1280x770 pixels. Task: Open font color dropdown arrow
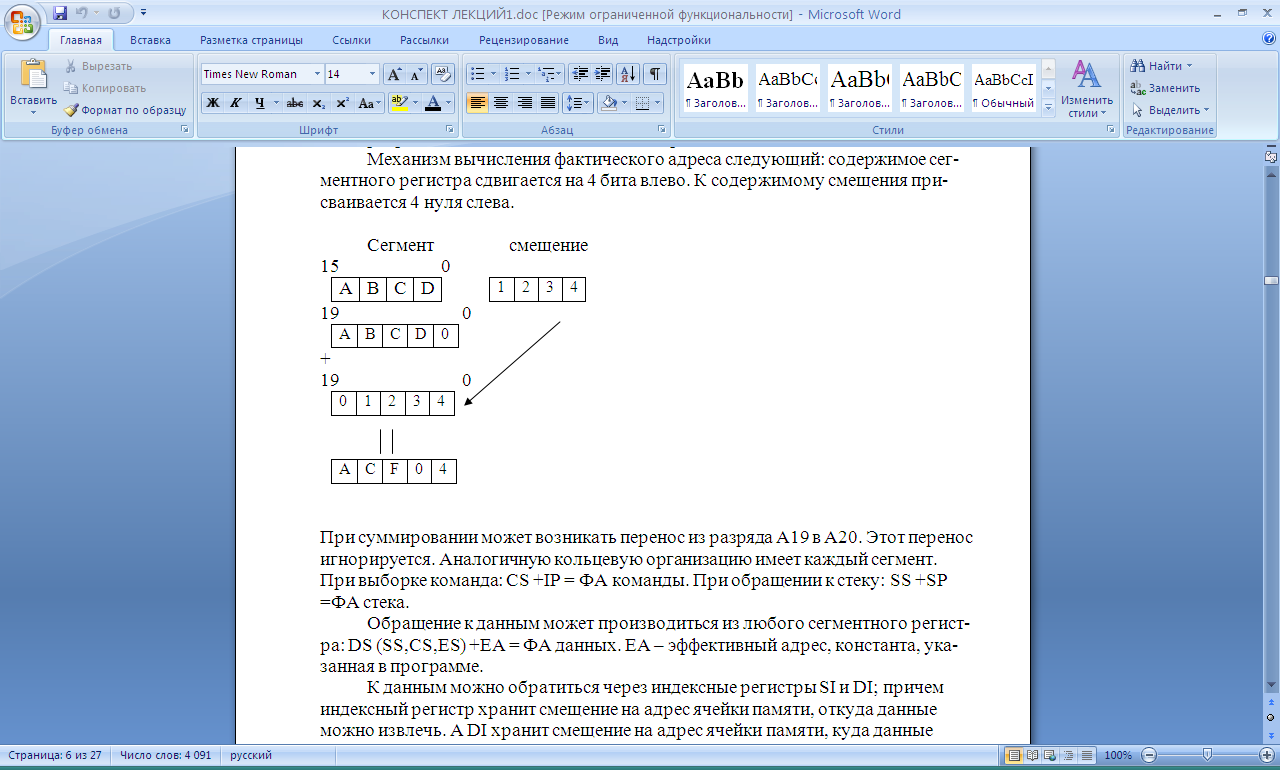click(x=449, y=103)
